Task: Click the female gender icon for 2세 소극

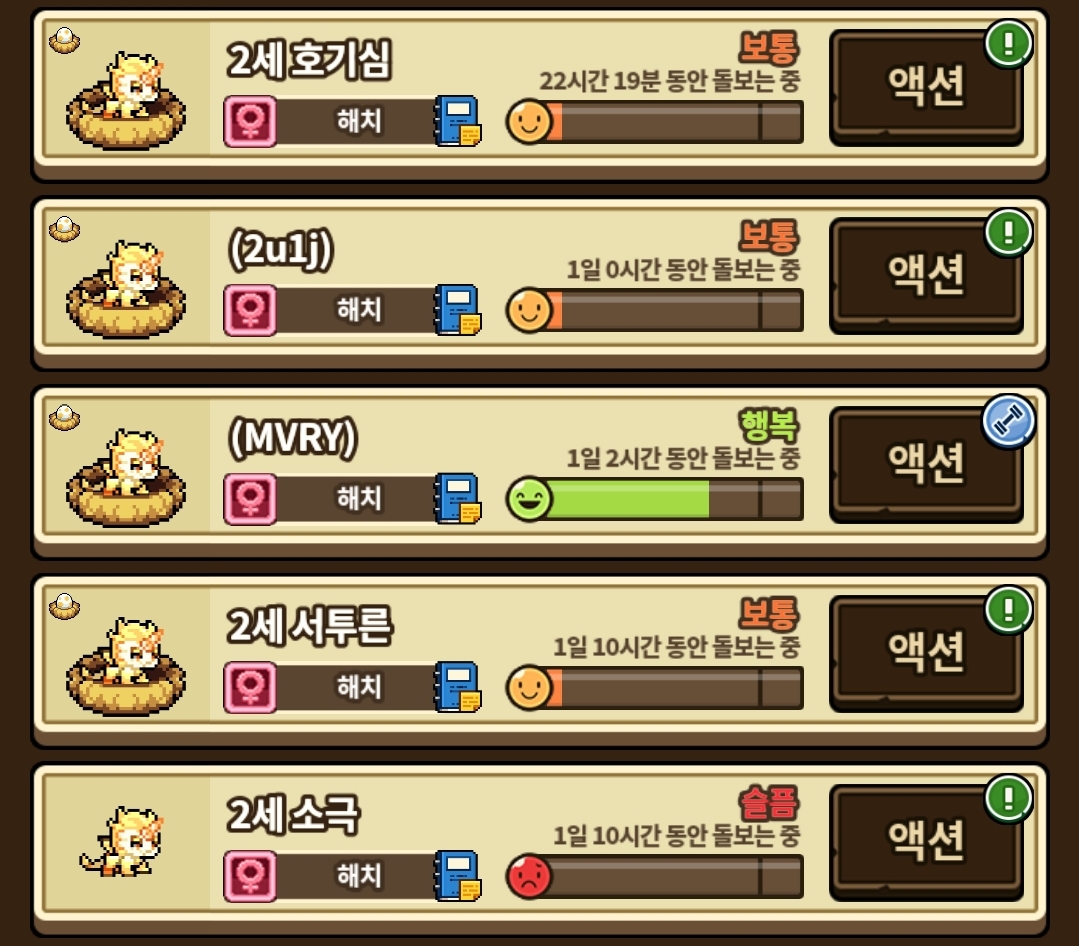Action: click(250, 876)
